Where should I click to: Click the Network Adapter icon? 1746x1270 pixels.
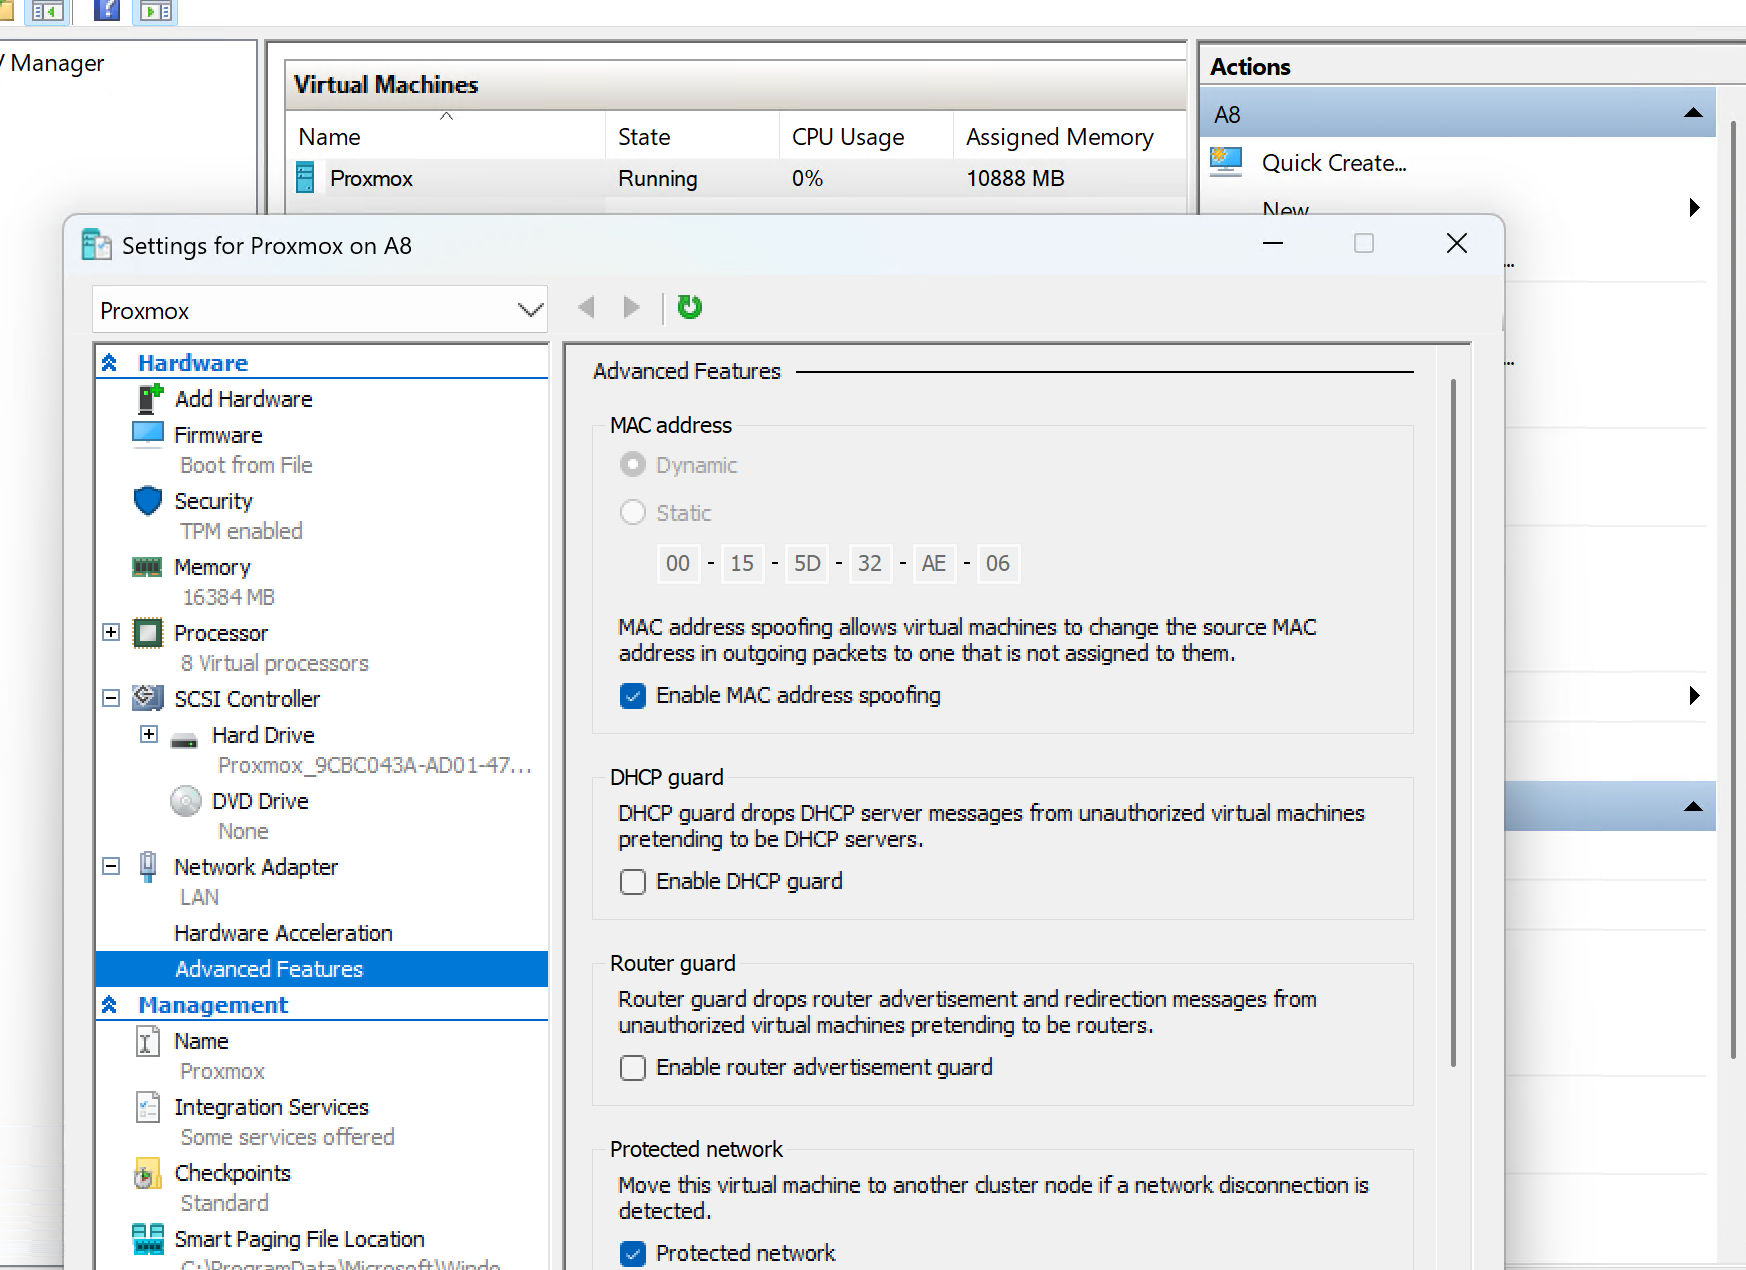(148, 866)
